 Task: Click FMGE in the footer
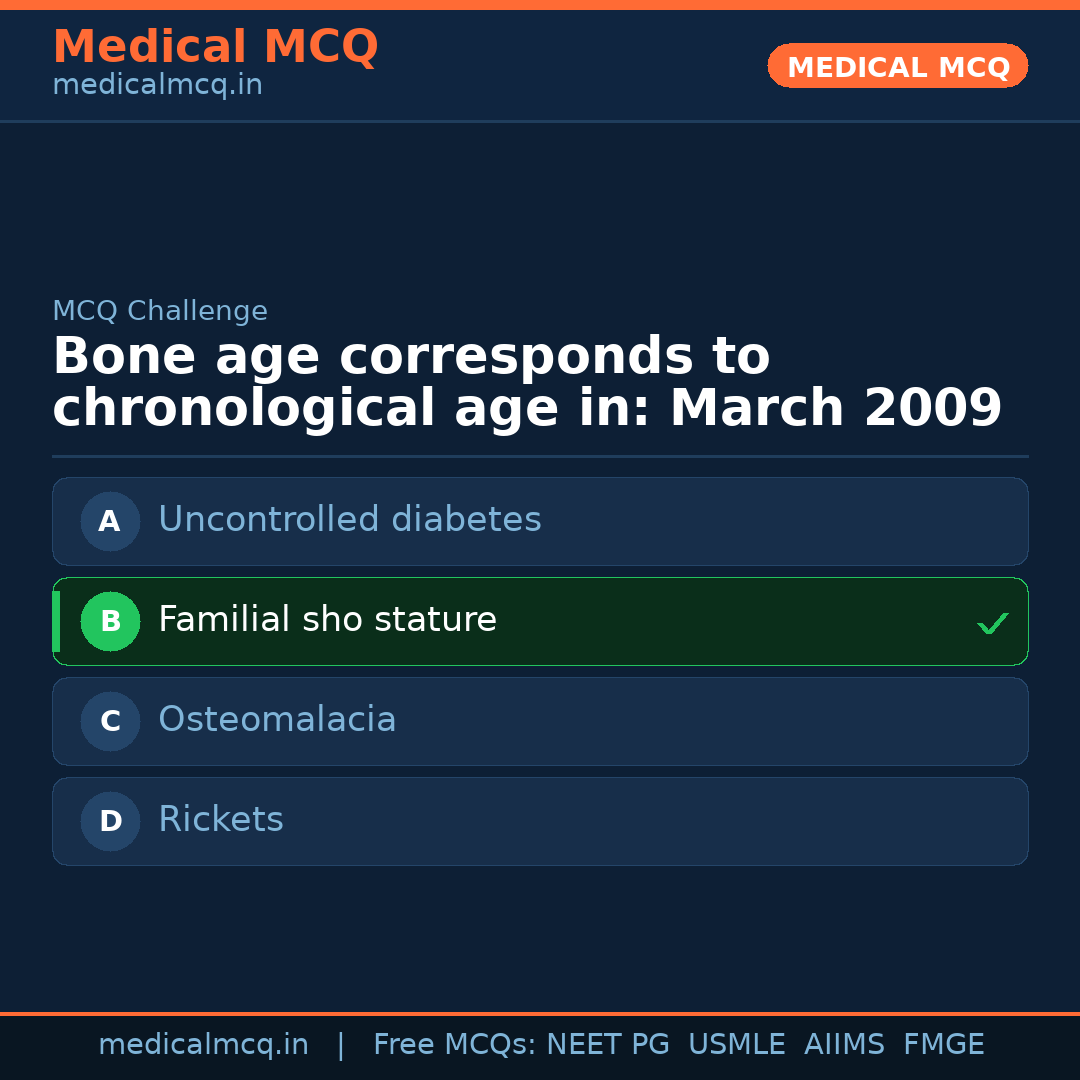coord(943,1045)
